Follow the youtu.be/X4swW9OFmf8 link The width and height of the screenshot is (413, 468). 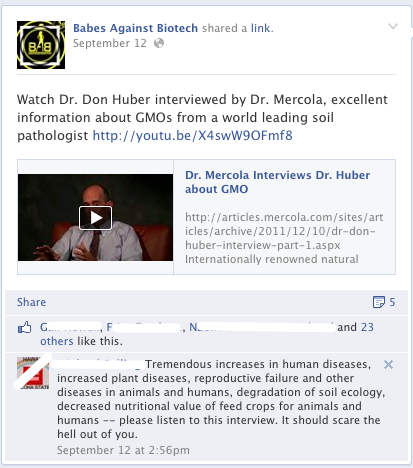pos(192,136)
